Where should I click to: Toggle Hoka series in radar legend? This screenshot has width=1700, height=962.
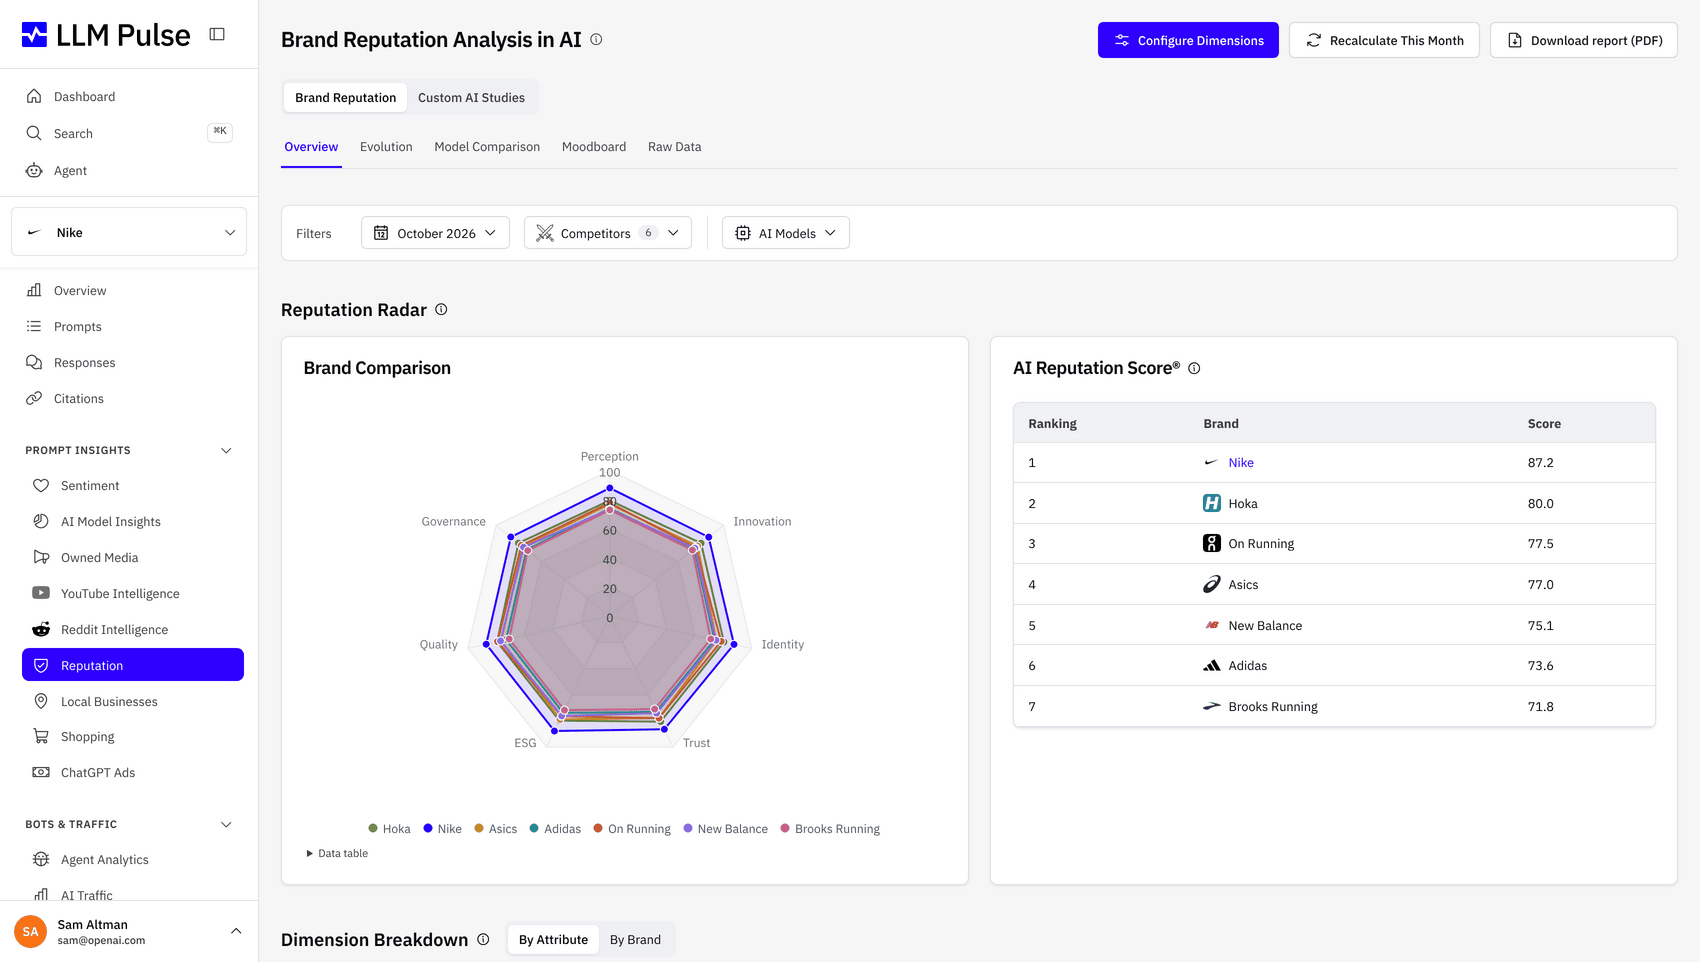[389, 828]
